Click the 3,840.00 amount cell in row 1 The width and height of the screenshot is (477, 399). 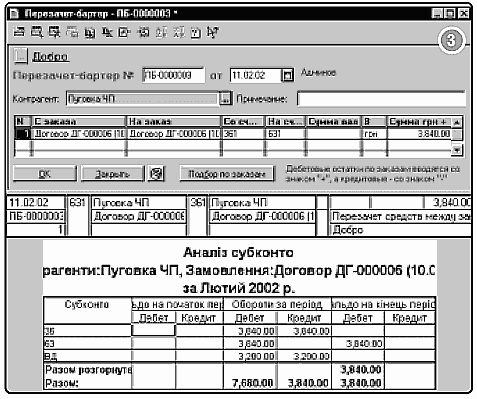[x=419, y=134]
